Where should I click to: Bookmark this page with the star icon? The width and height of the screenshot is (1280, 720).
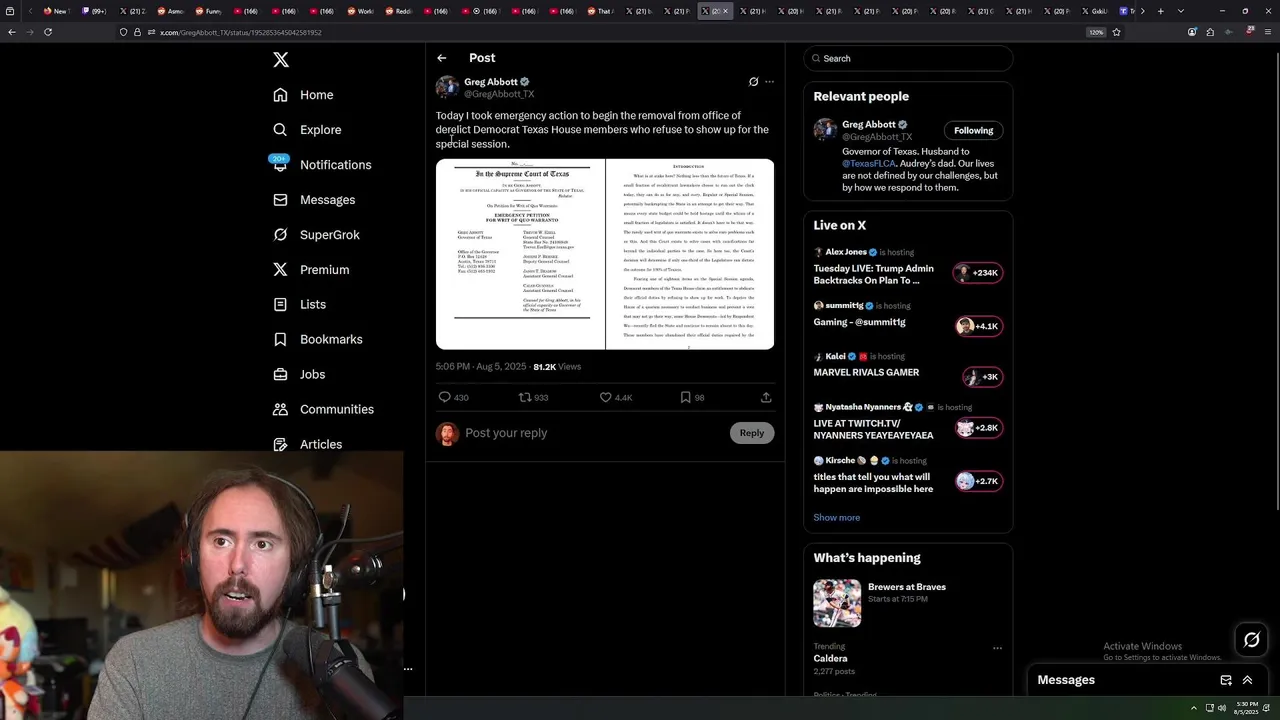[1116, 32]
